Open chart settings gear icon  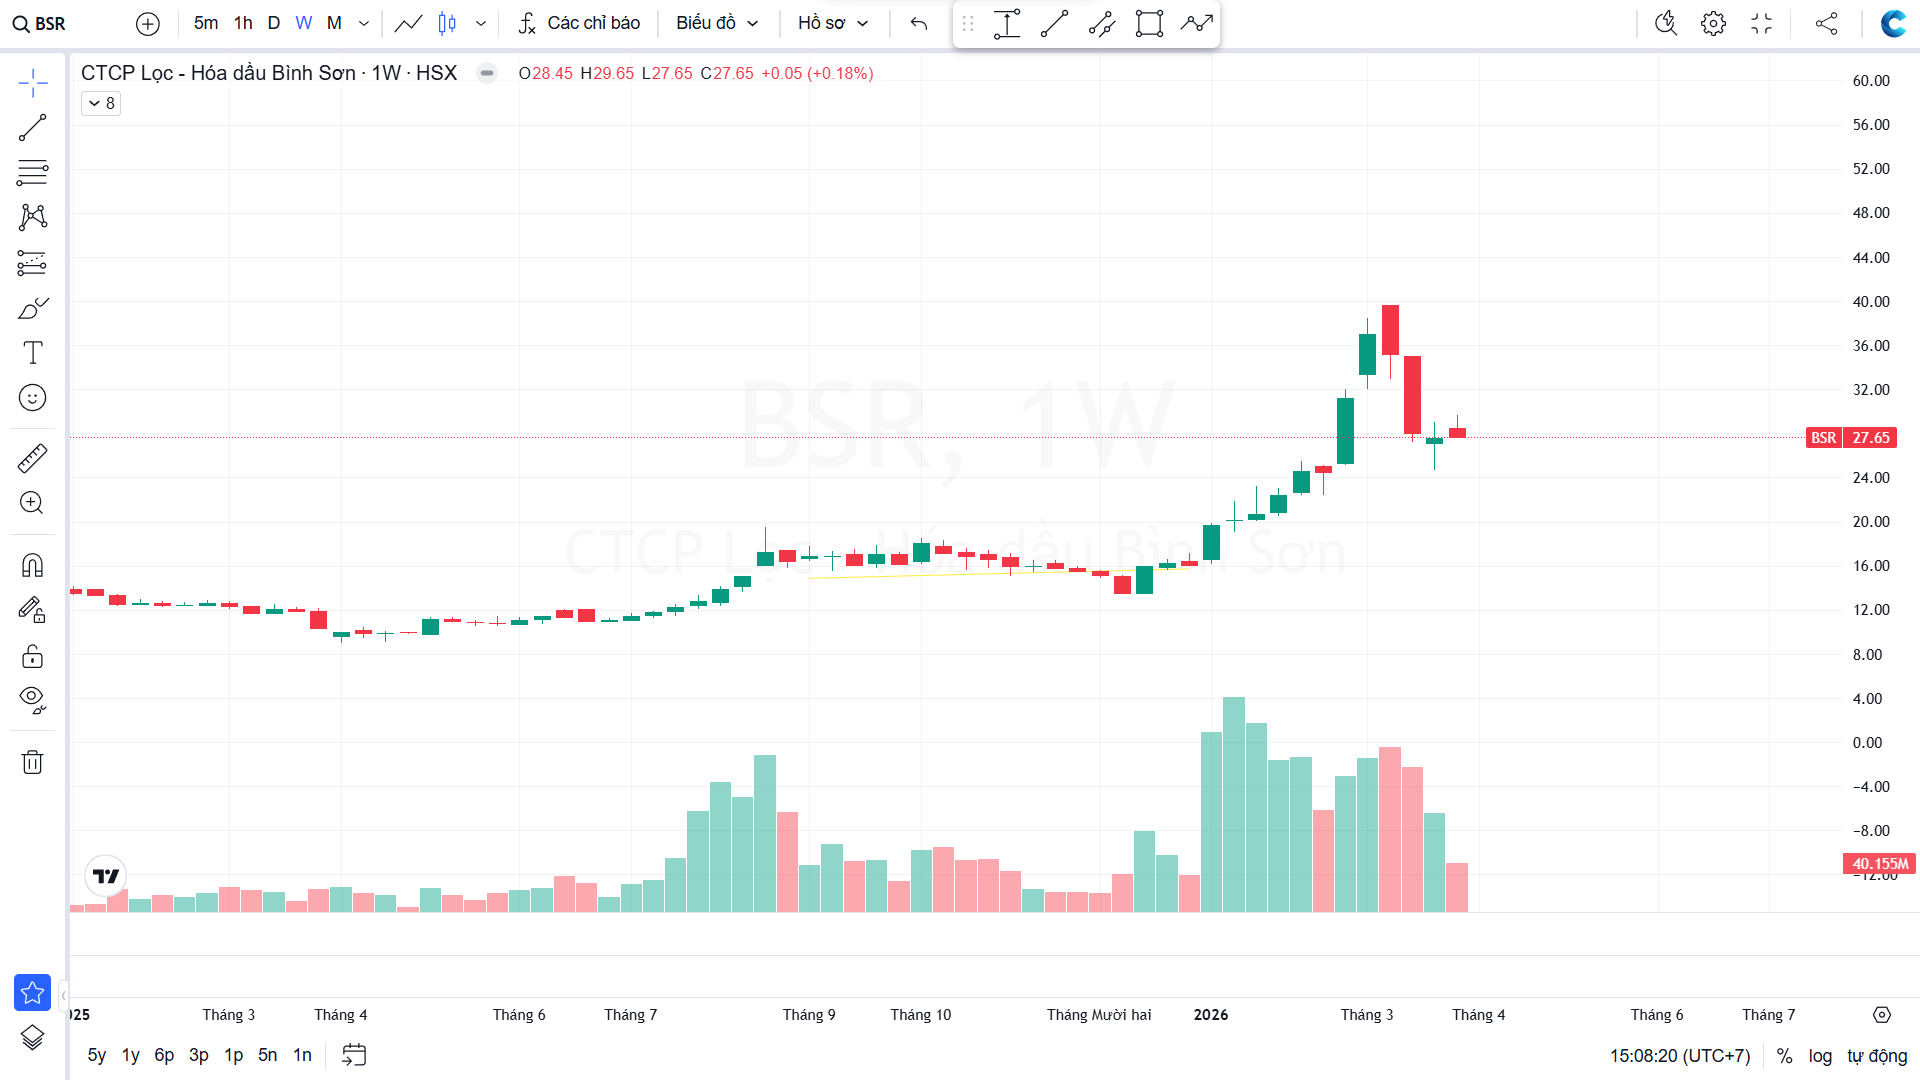(x=1713, y=23)
